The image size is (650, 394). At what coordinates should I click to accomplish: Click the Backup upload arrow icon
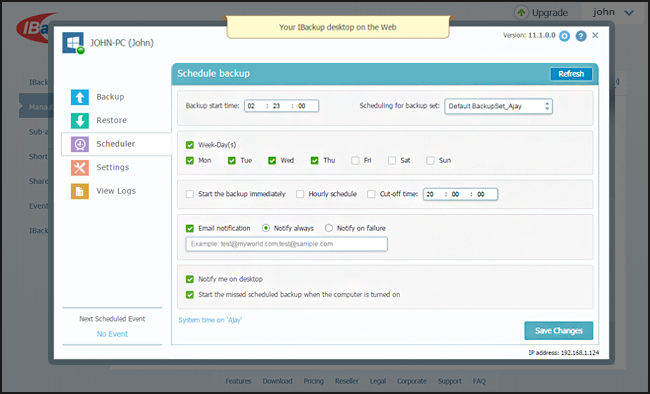click(x=80, y=97)
